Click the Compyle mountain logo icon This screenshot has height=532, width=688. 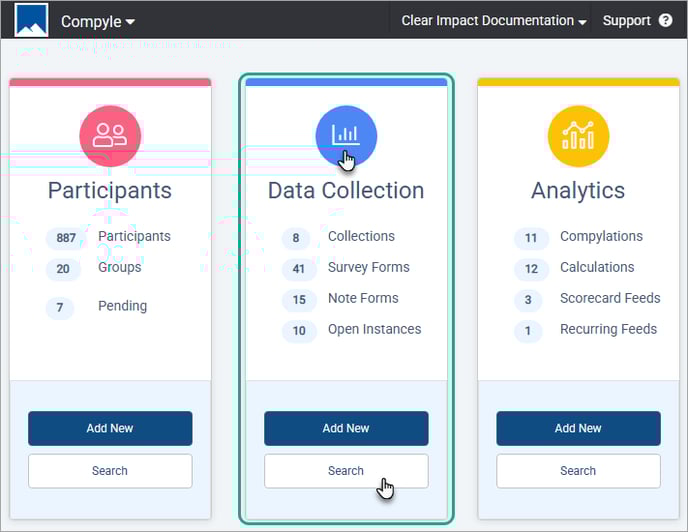pos(31,20)
